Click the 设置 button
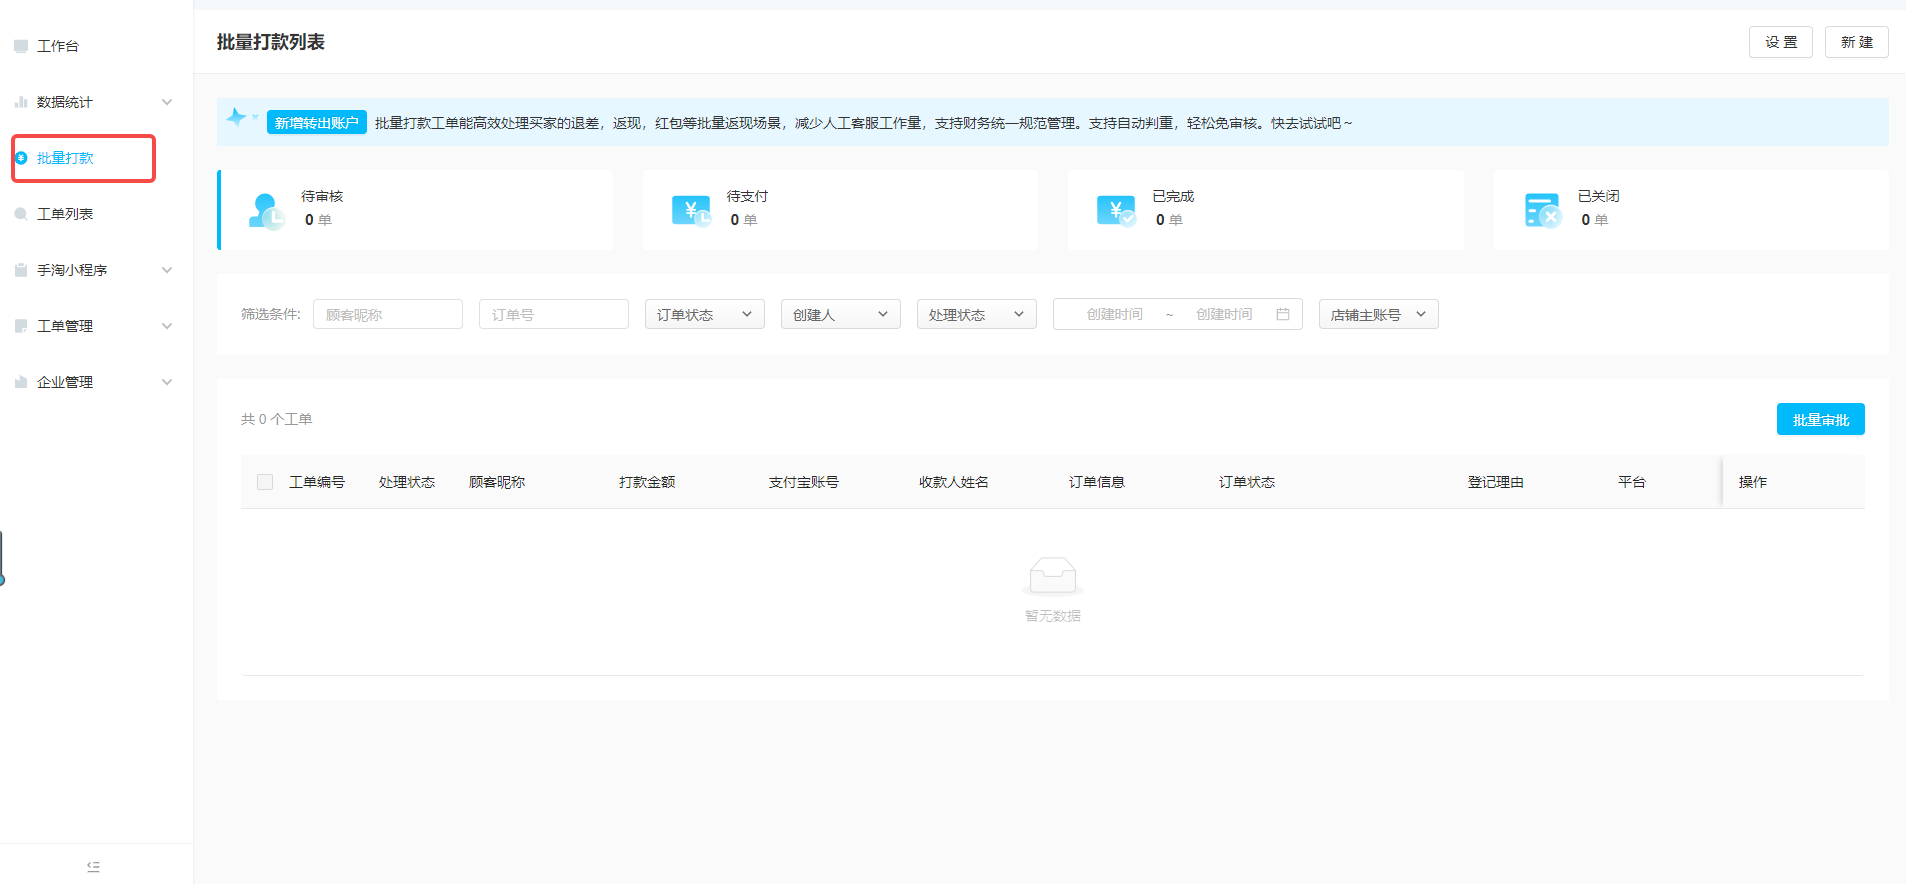This screenshot has width=1906, height=884. [x=1781, y=42]
